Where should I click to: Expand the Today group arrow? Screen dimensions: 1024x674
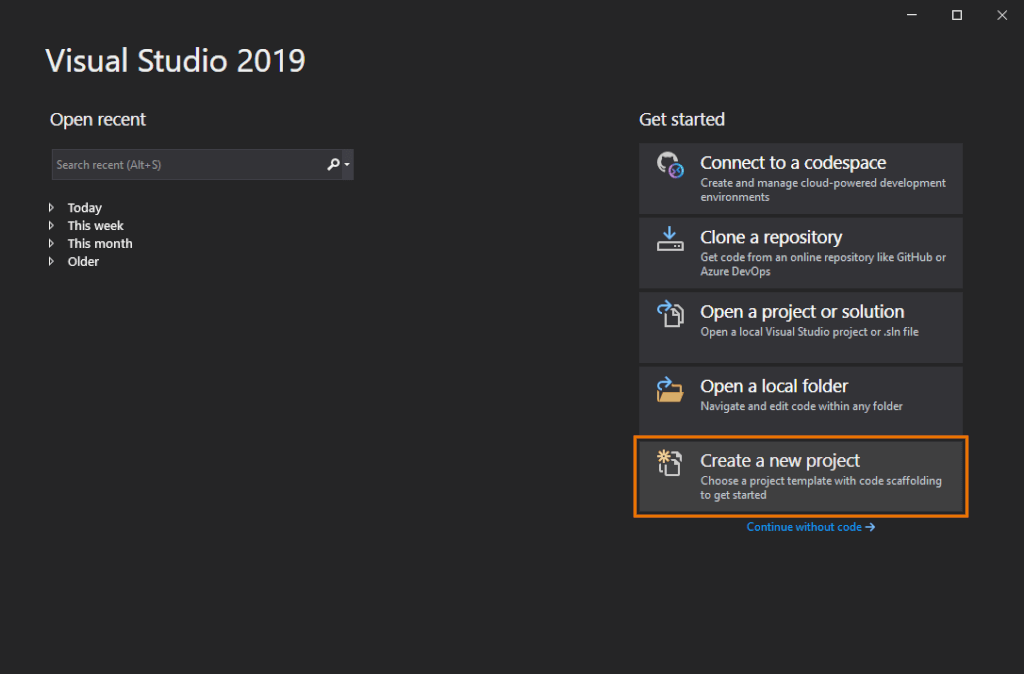pyautogui.click(x=52, y=208)
